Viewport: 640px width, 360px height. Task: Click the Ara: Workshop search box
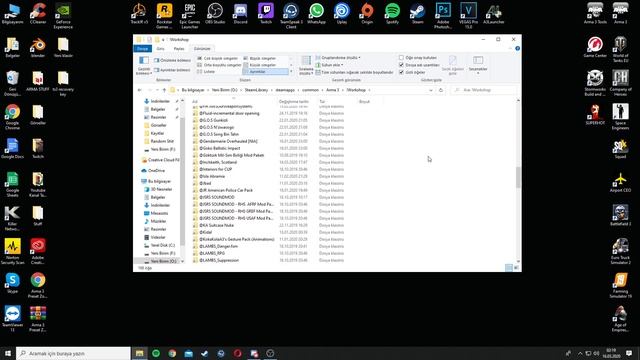coord(484,90)
